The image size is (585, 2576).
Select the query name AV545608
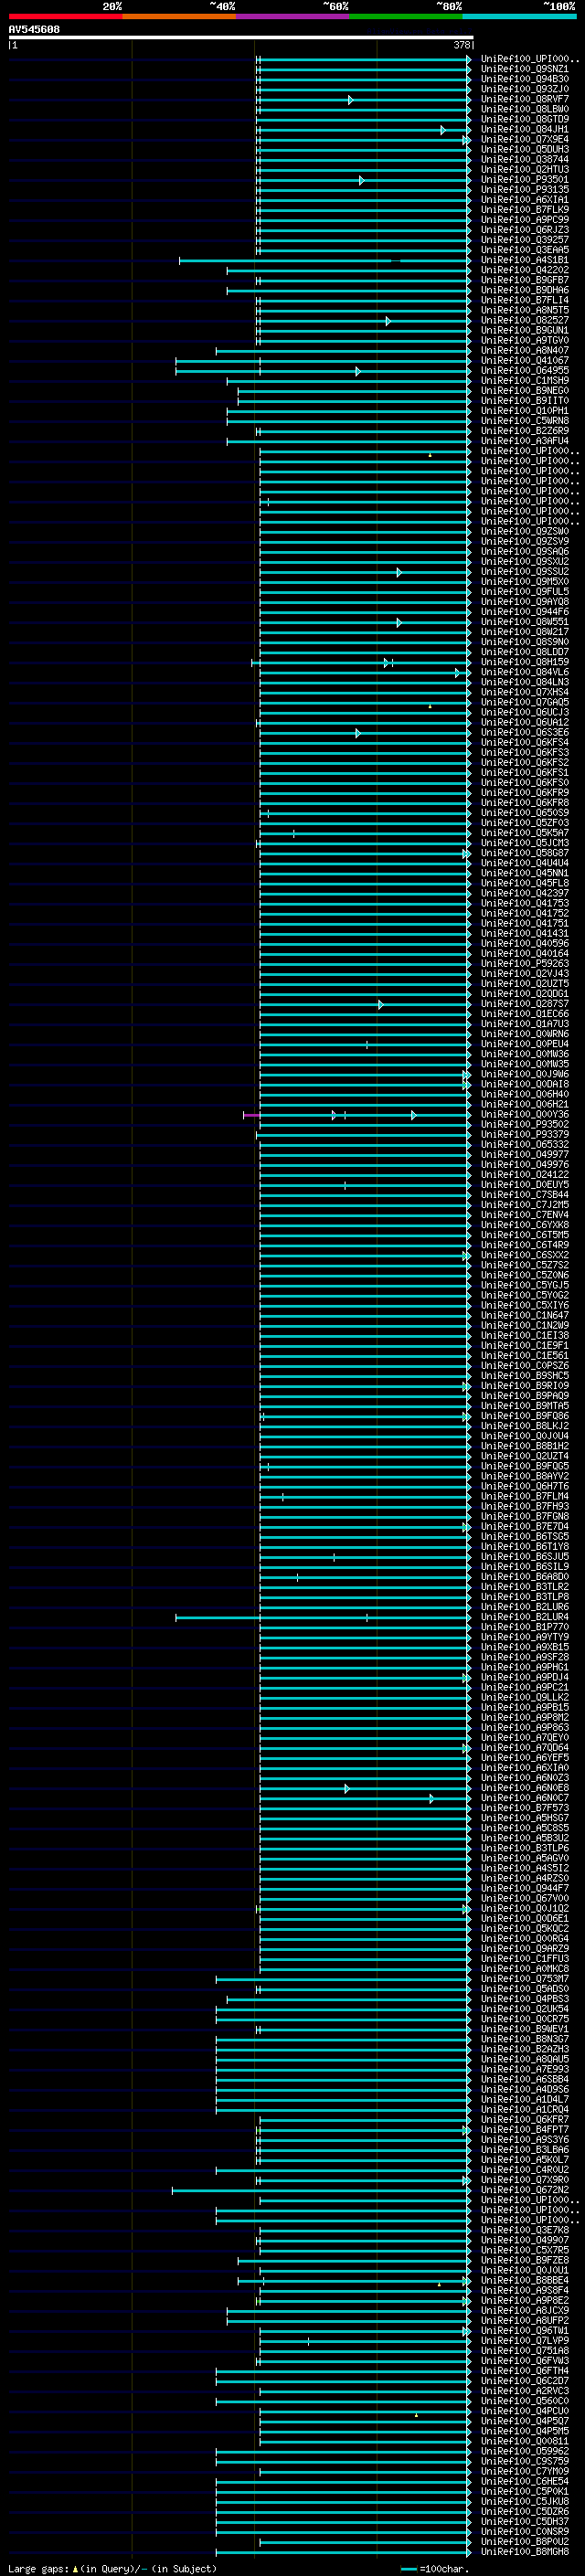click(x=34, y=30)
